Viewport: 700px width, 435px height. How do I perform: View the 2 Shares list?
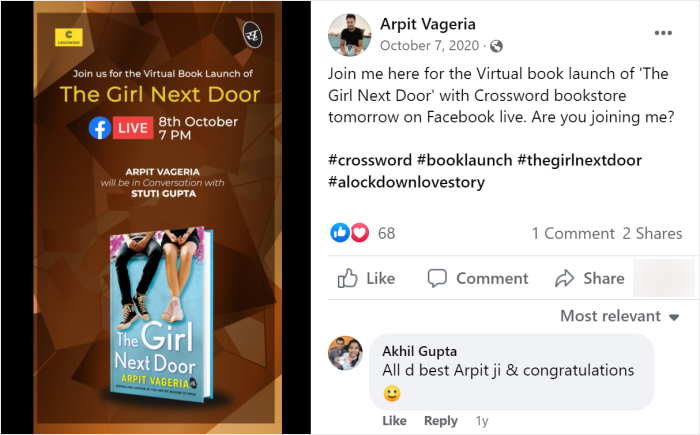pos(652,234)
